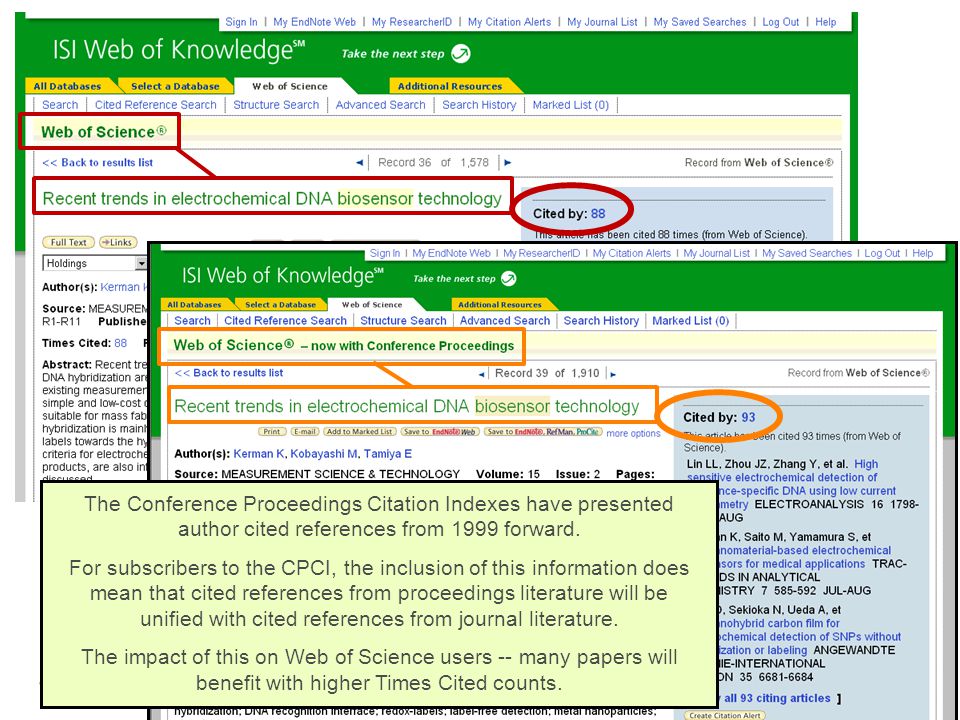Click the Take the next step arrow icon in front window

click(508, 279)
